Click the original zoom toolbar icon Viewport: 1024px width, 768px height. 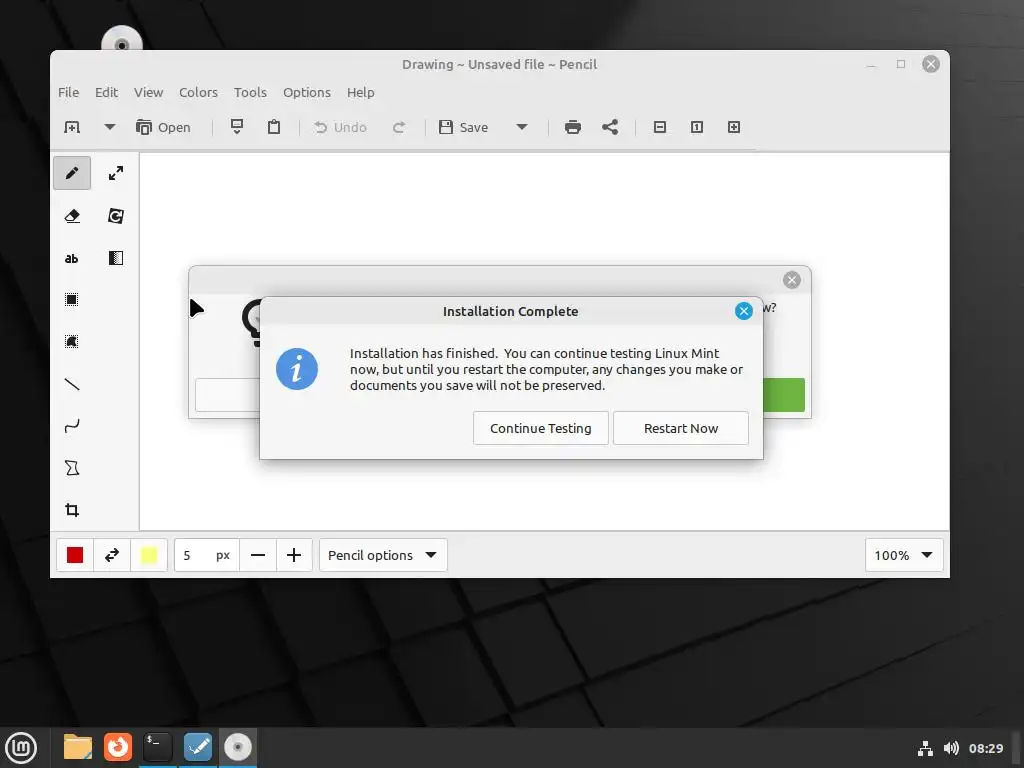point(697,127)
